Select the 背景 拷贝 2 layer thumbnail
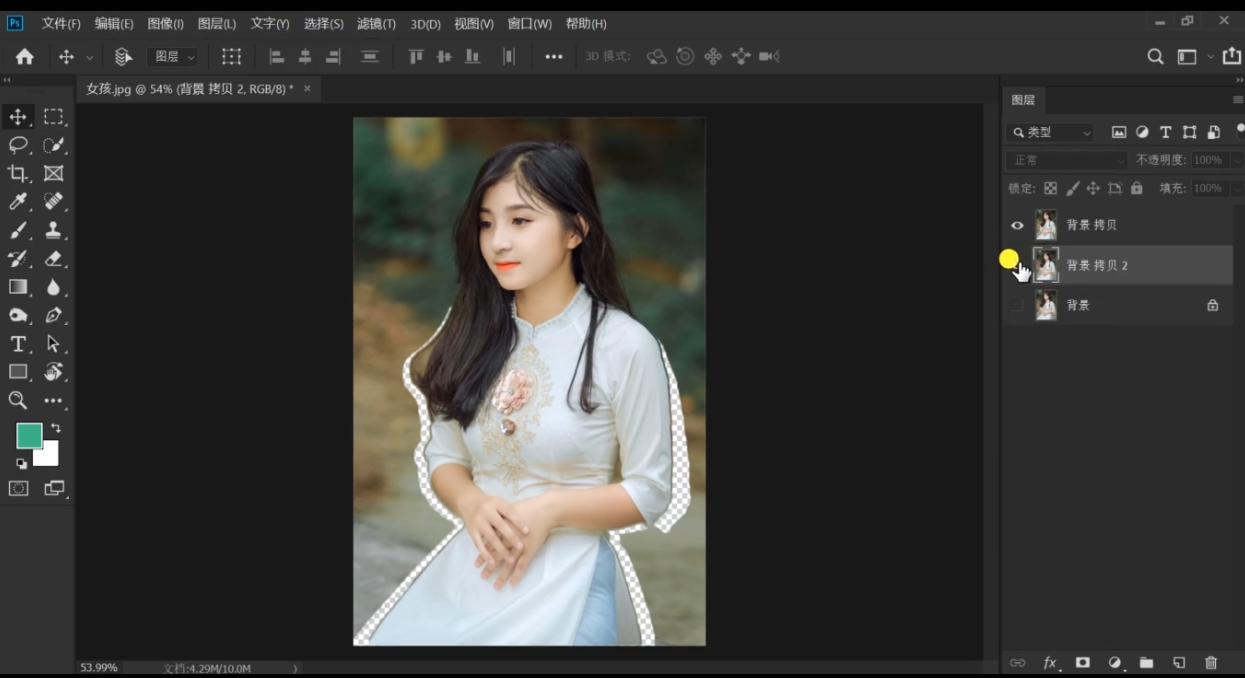This screenshot has height=678, width=1245. click(x=1046, y=265)
